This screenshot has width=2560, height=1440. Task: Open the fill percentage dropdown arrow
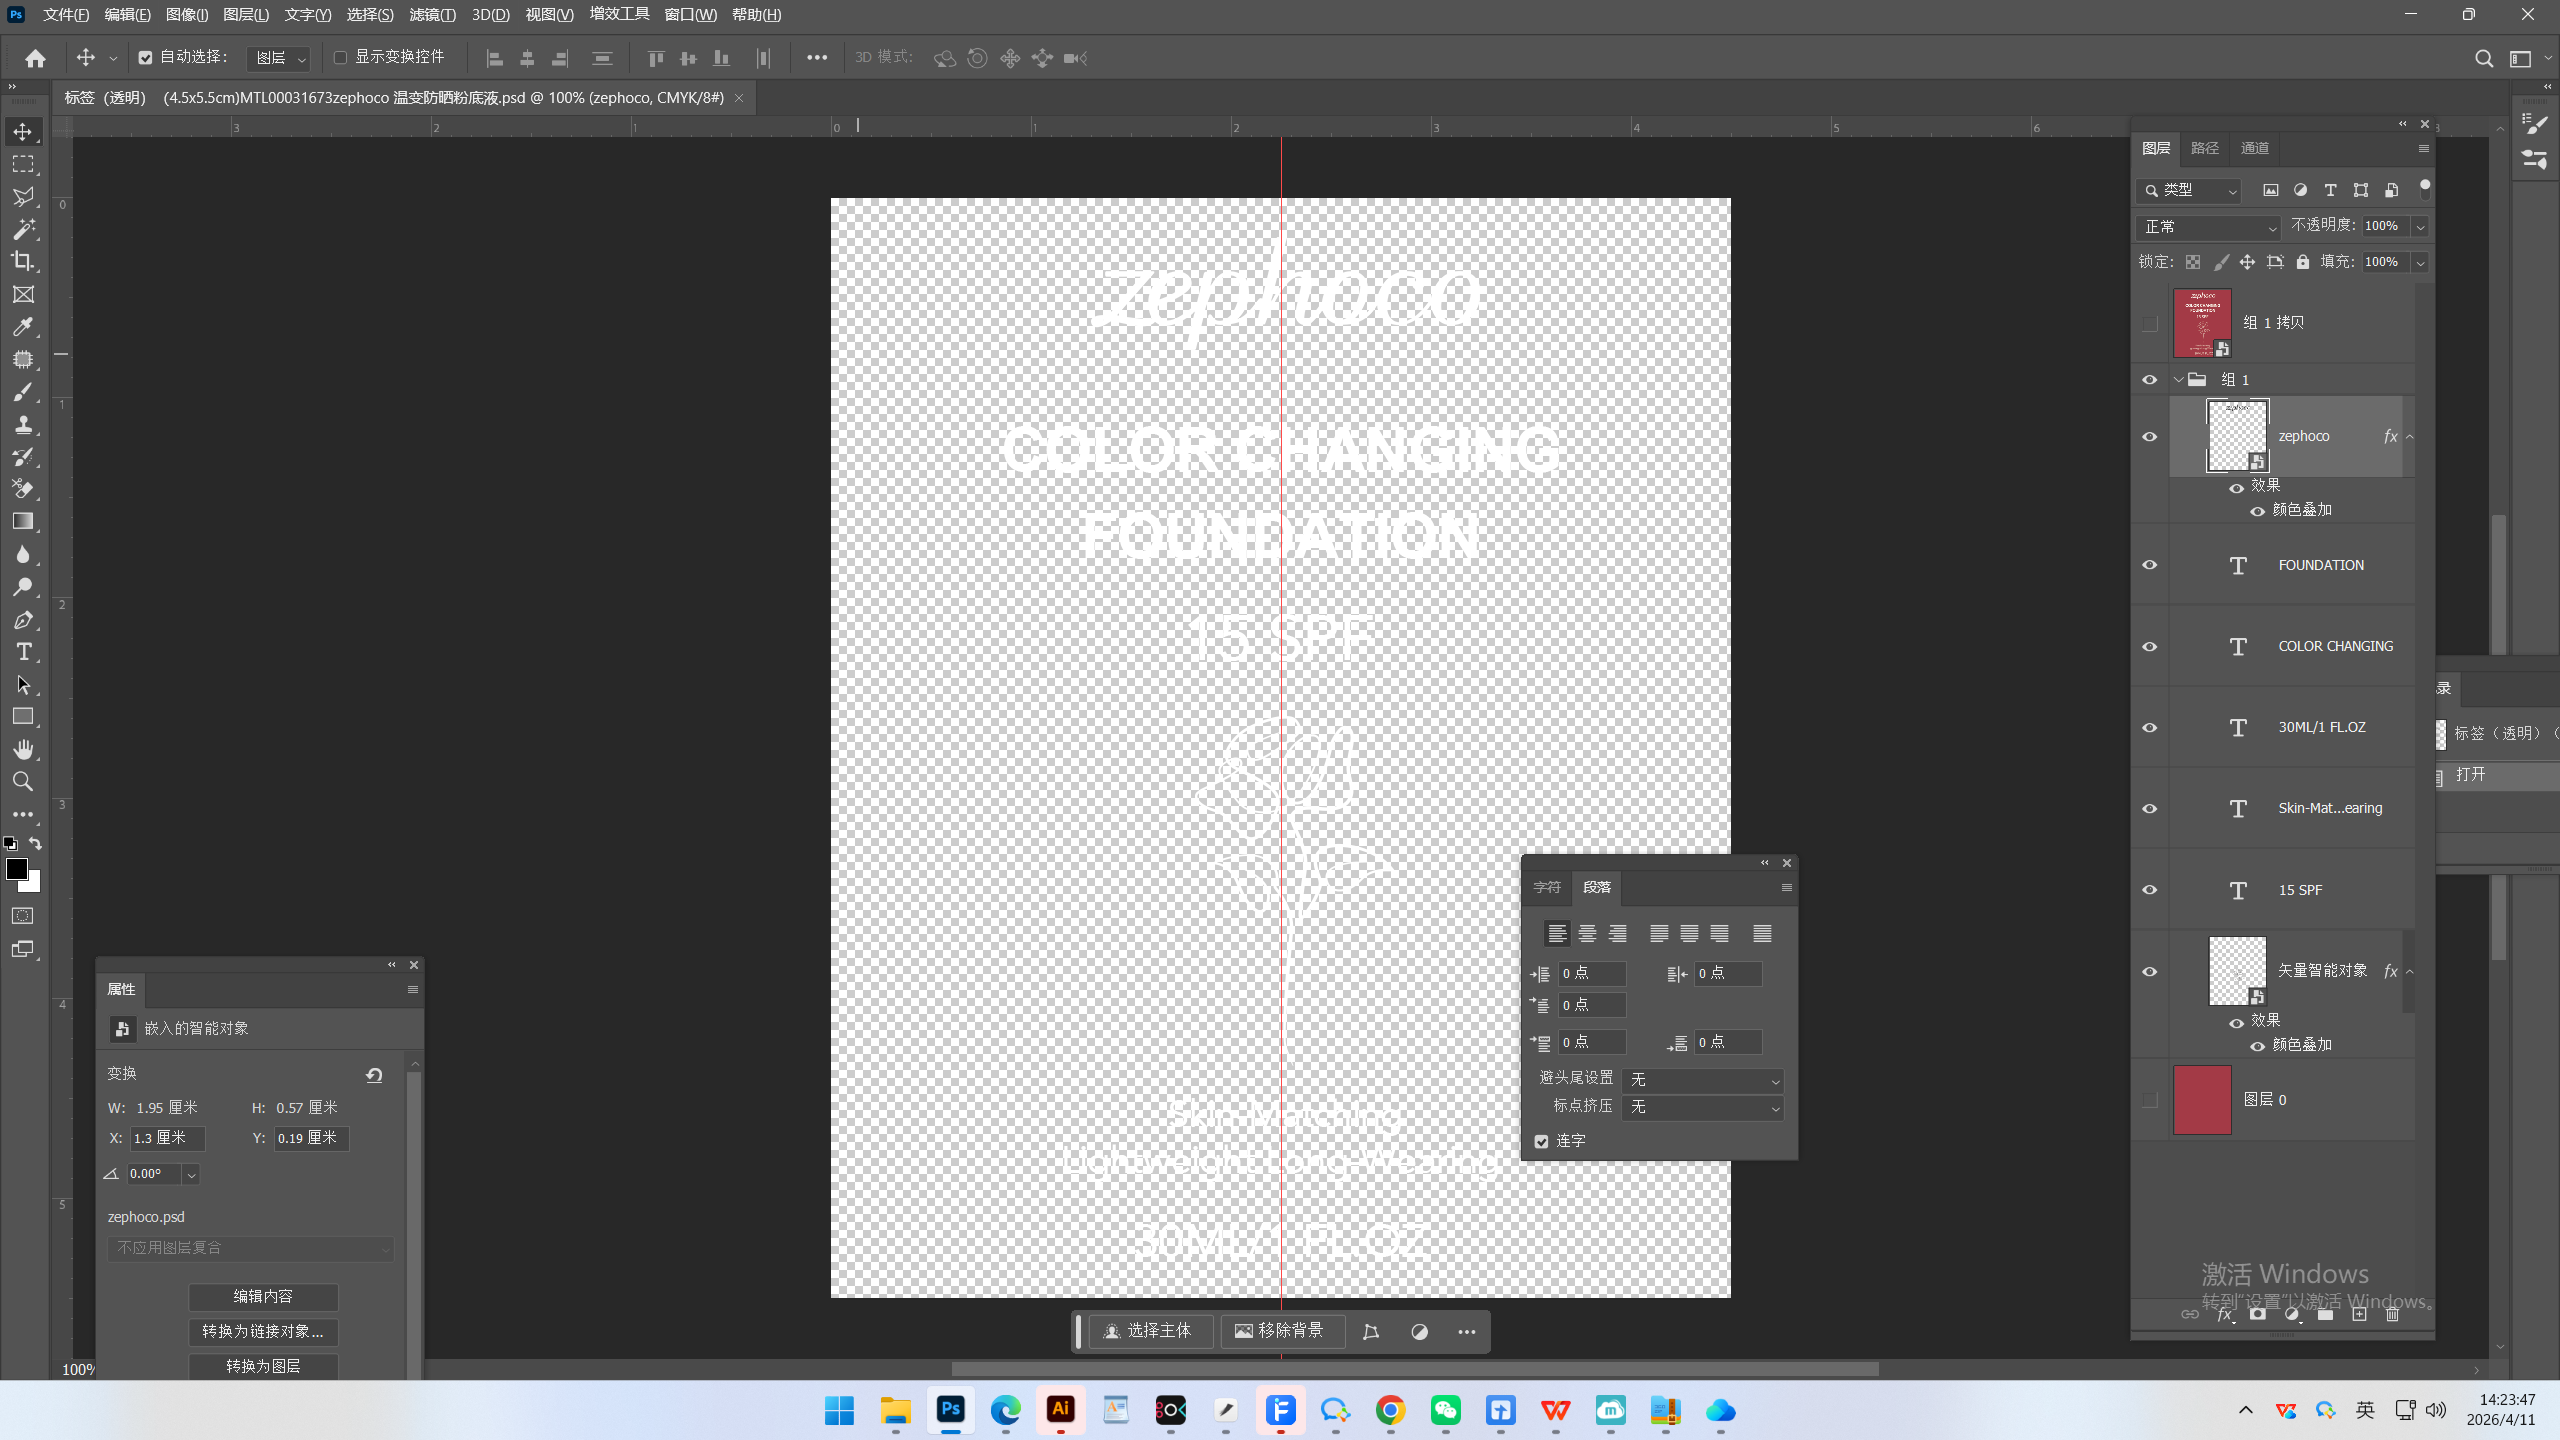click(2420, 263)
